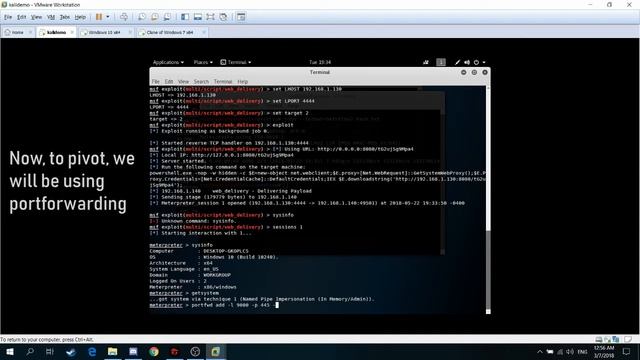Enter full screen mode from the toolbar
This screenshot has width=640, height=360.
click(210, 17)
